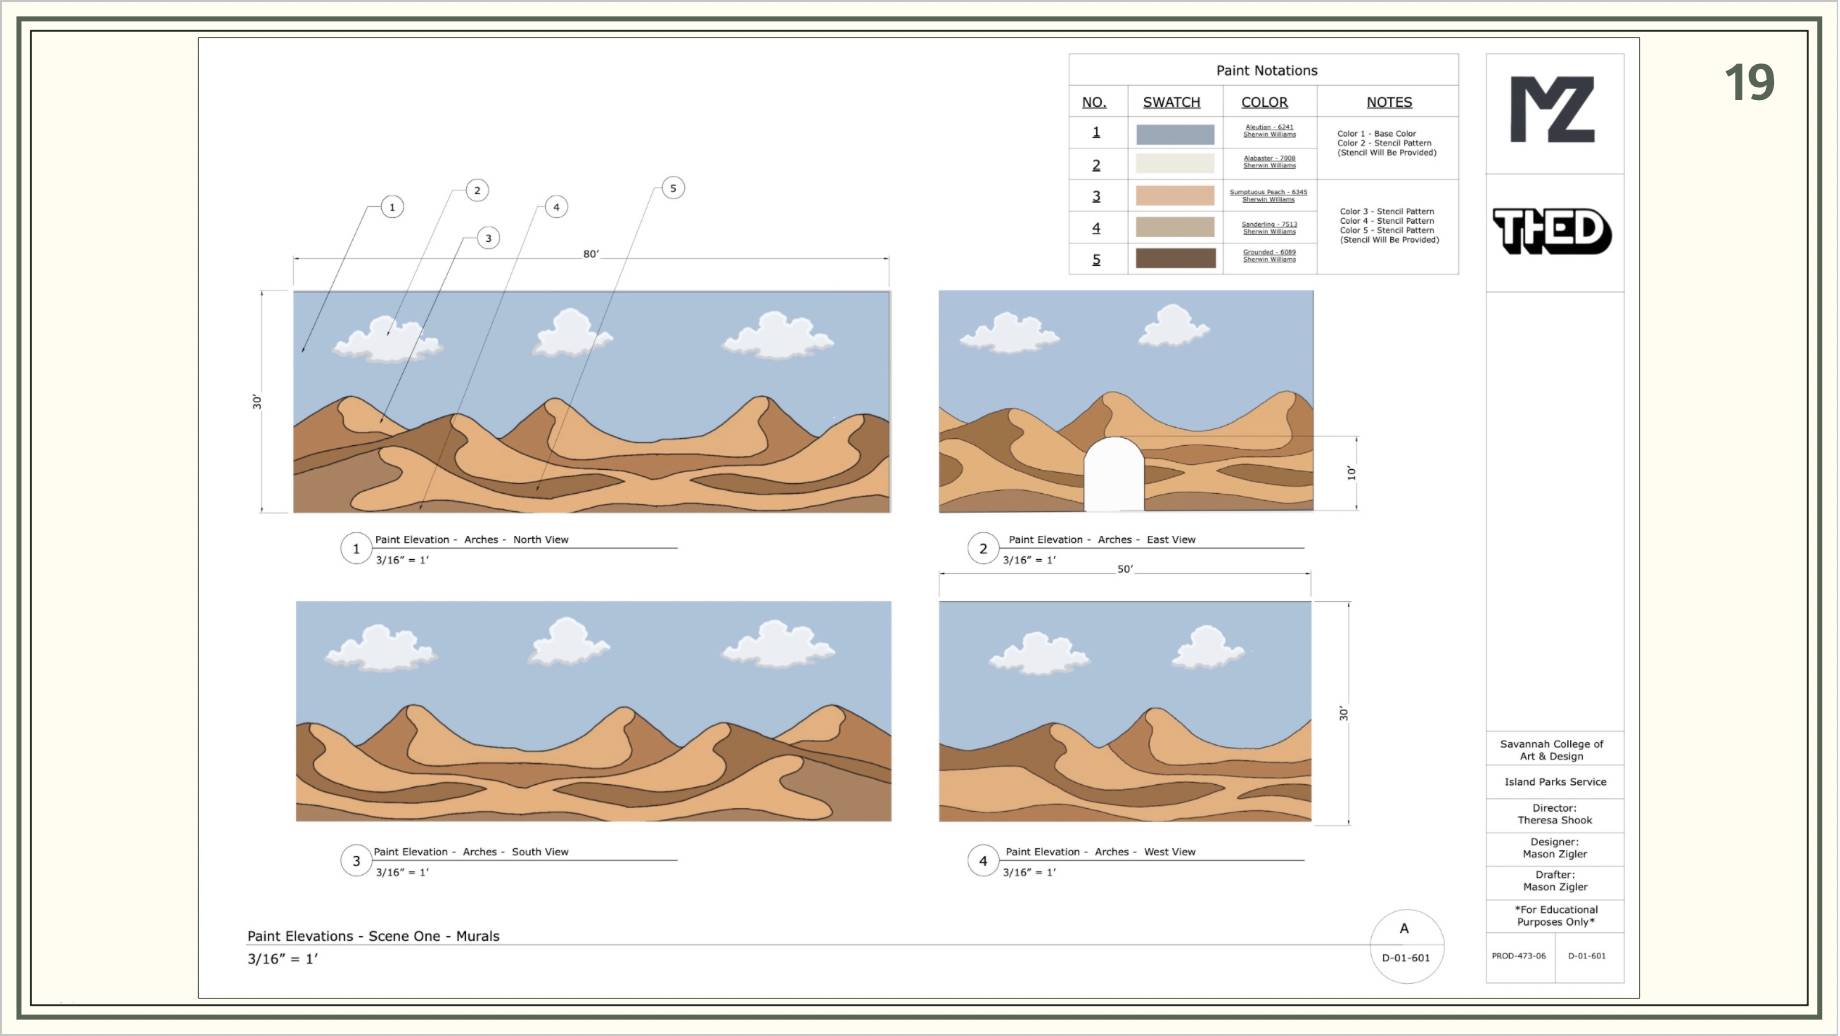Select the 'Sumptuous Peach - 6345' color name

(x=1268, y=192)
